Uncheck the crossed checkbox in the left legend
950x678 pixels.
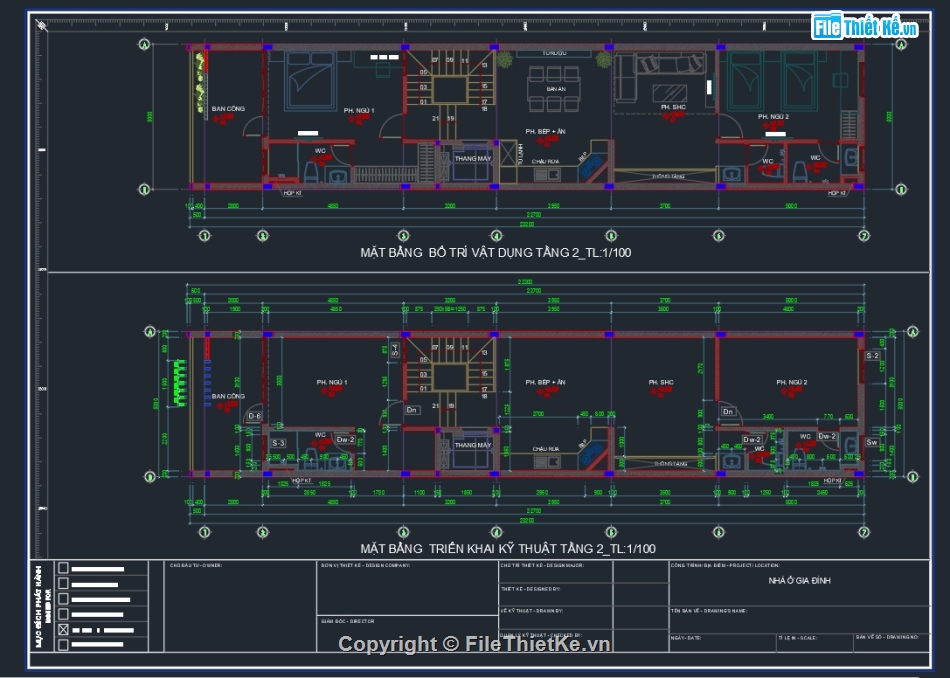click(x=63, y=629)
